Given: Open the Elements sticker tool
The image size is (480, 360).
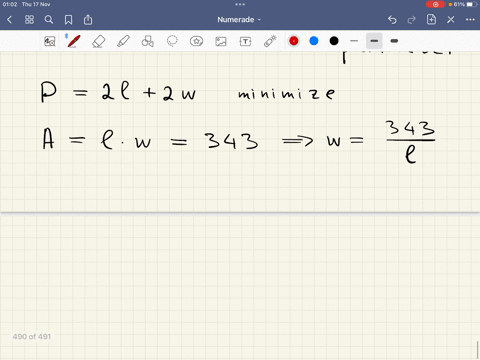Looking at the screenshot, I should coord(196,41).
